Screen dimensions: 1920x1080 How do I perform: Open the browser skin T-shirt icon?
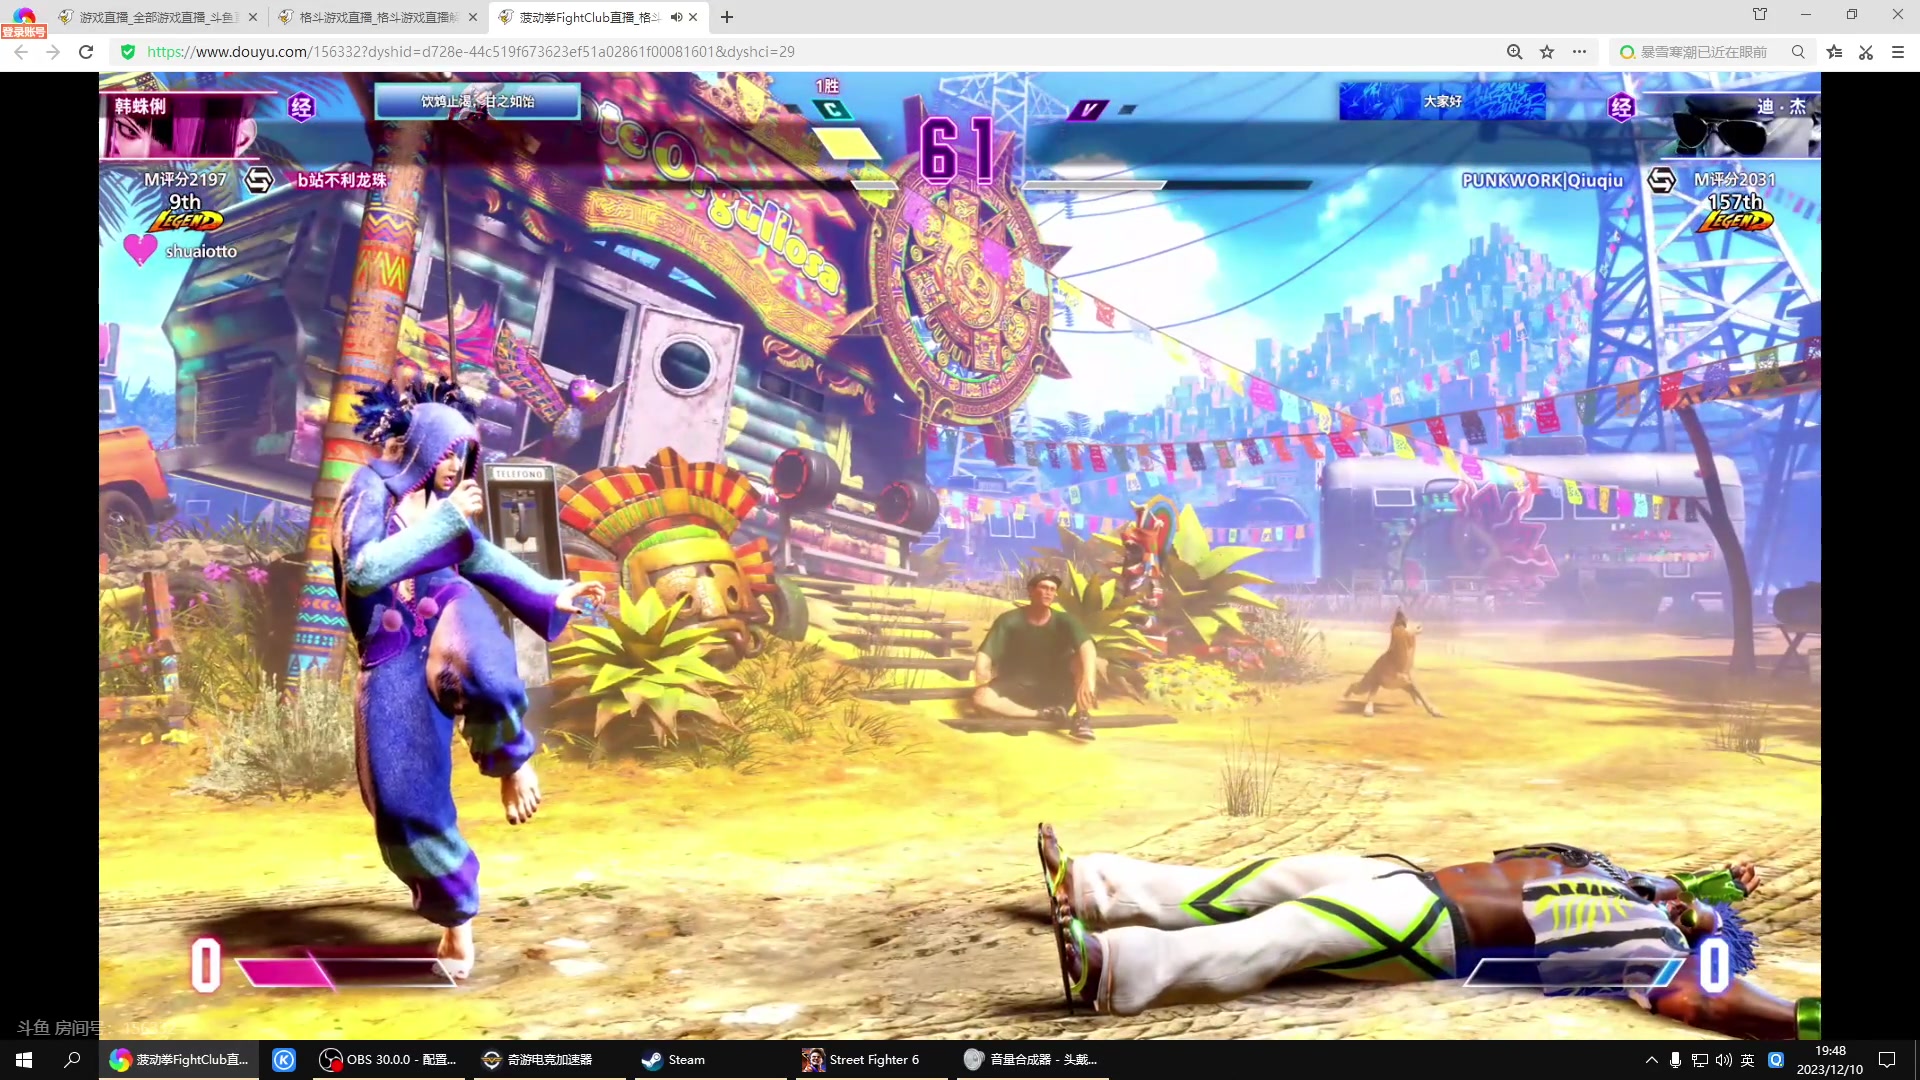(1760, 14)
